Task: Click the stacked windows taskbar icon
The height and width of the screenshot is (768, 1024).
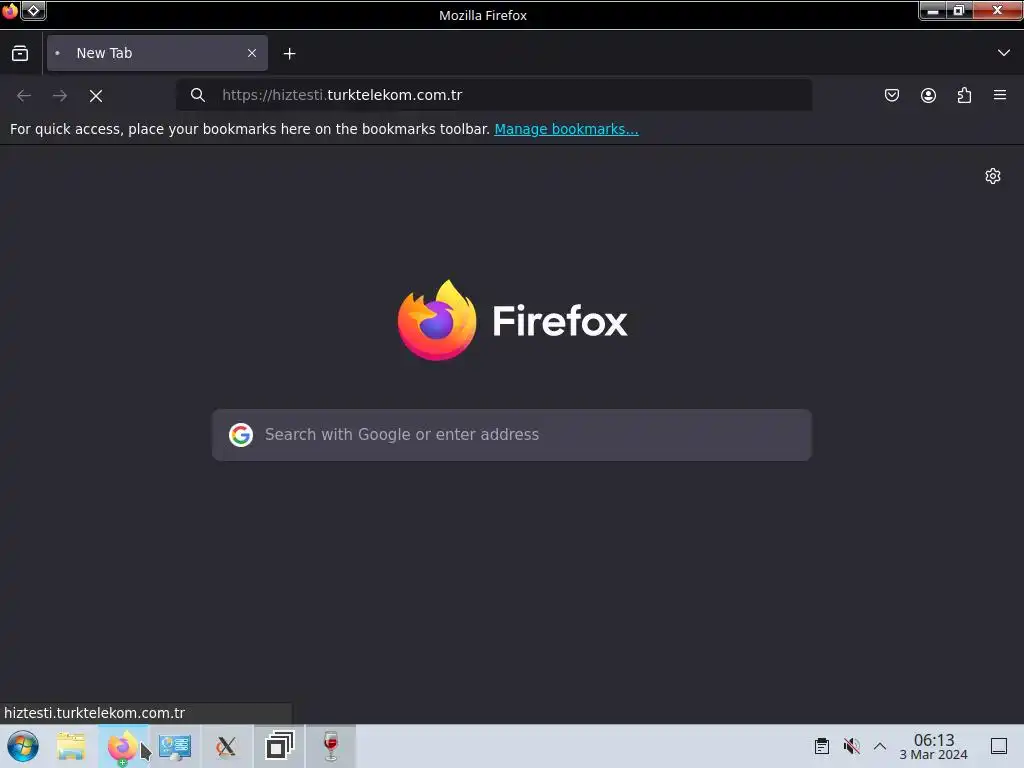Action: click(279, 746)
